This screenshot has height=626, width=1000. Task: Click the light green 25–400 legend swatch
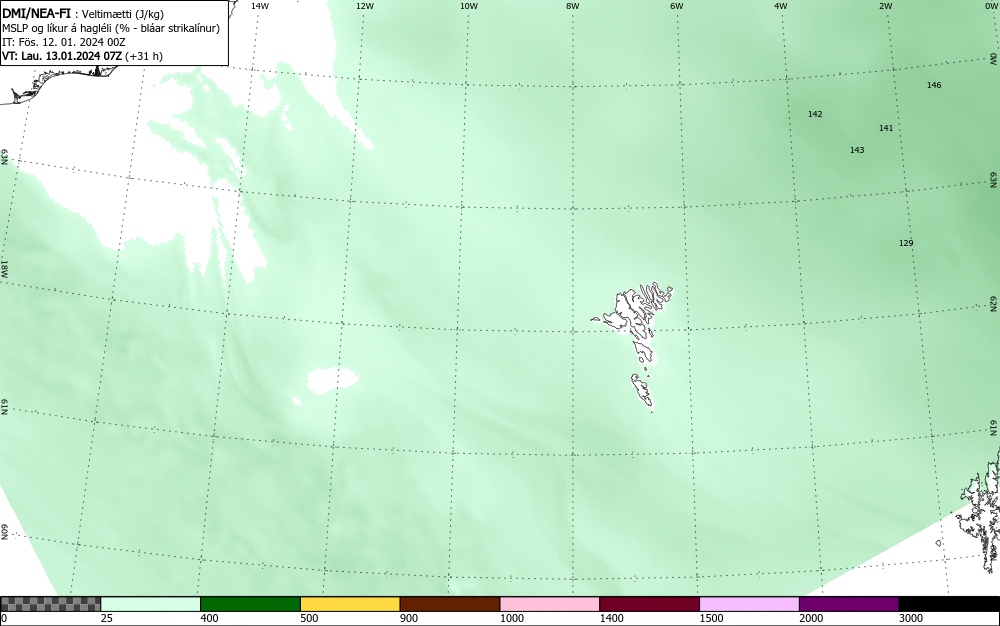[x=151, y=604]
